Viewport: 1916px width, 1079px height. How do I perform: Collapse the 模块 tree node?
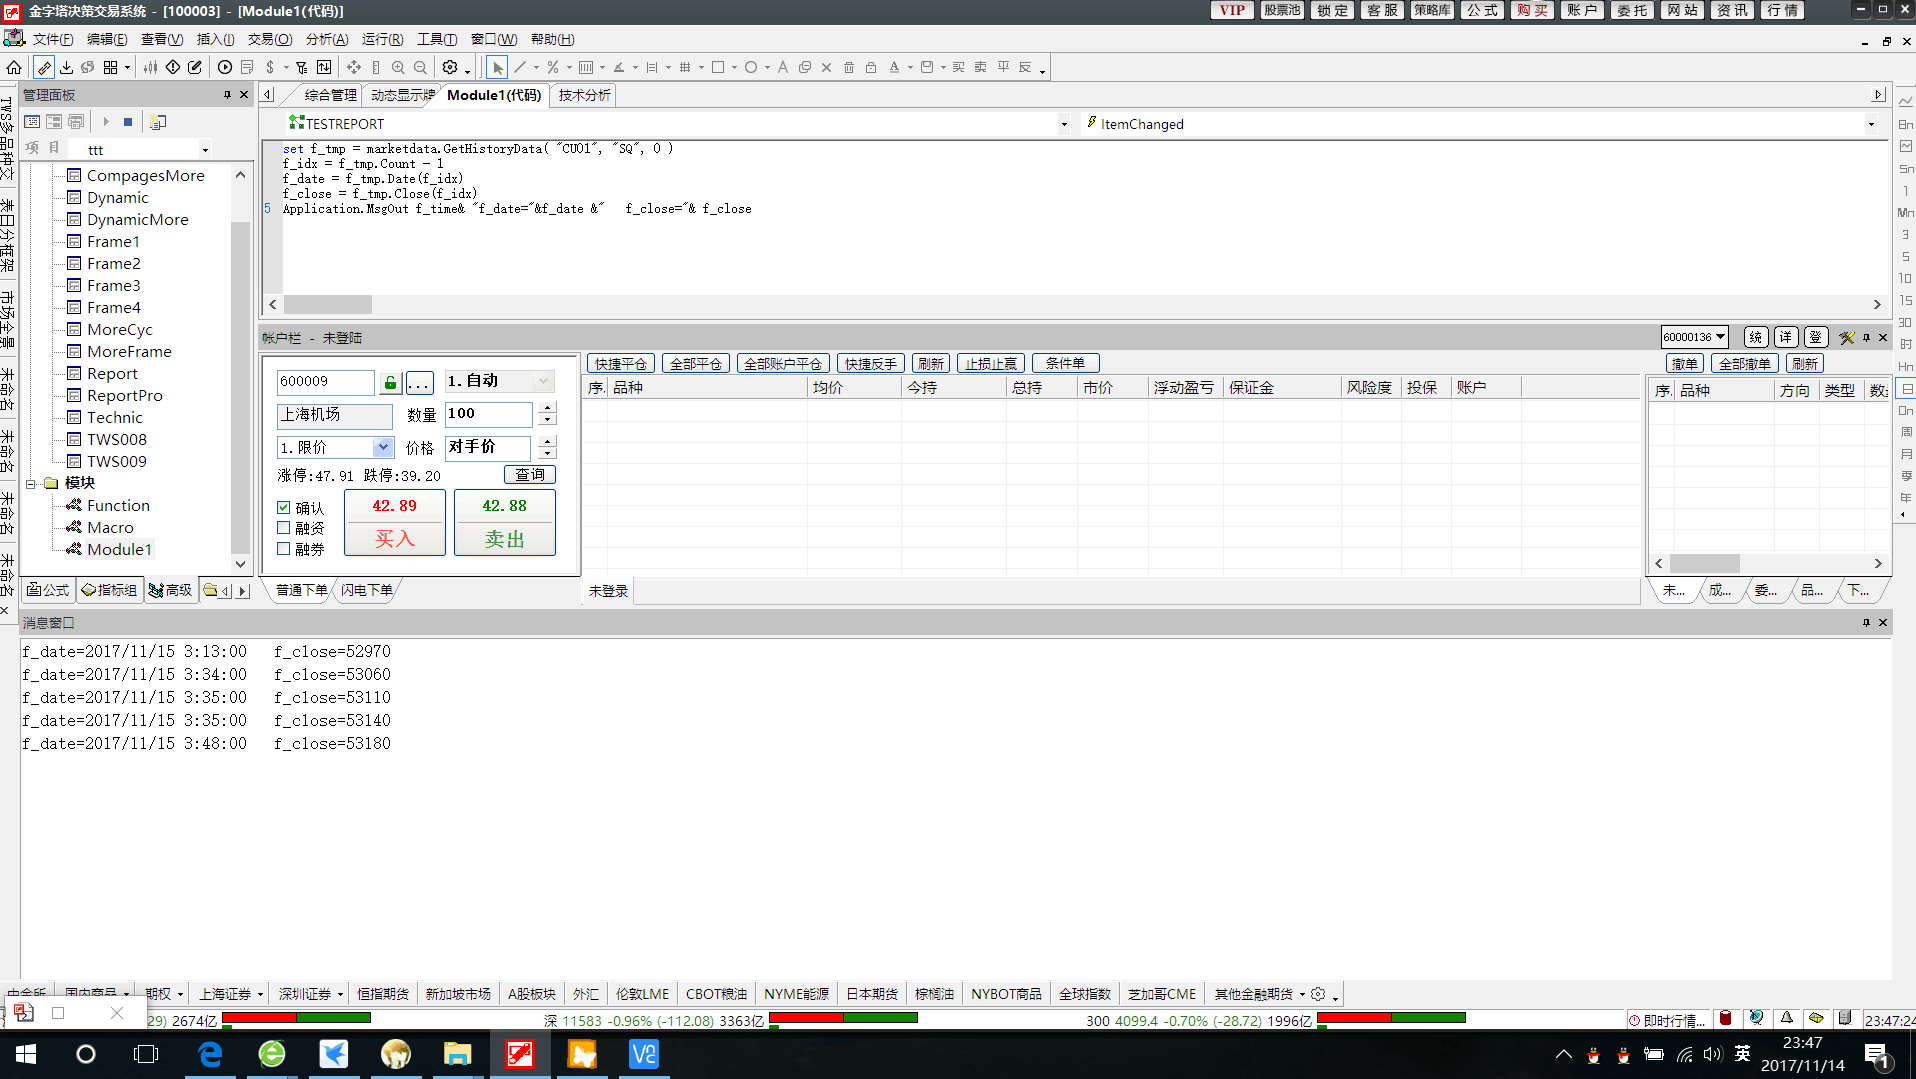(x=31, y=483)
